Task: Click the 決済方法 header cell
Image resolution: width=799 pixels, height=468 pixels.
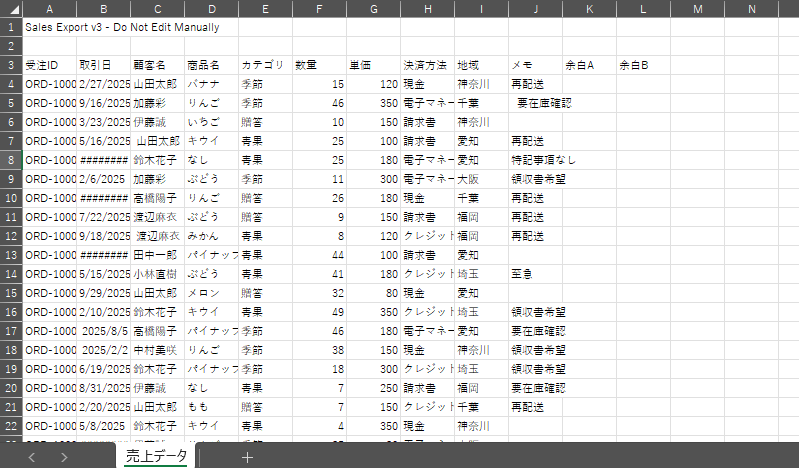Action: point(427,65)
